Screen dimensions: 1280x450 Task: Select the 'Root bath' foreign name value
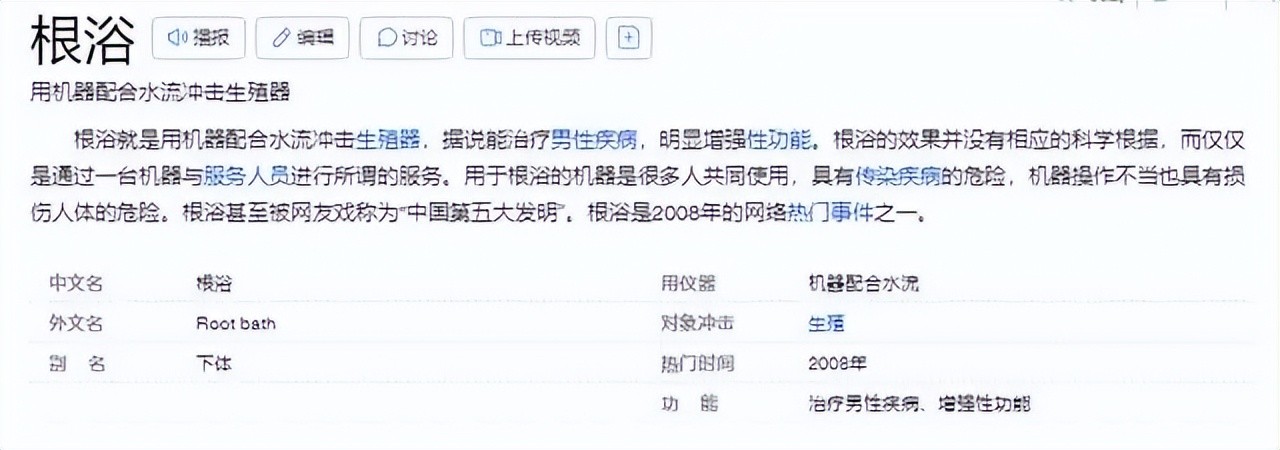pos(235,324)
